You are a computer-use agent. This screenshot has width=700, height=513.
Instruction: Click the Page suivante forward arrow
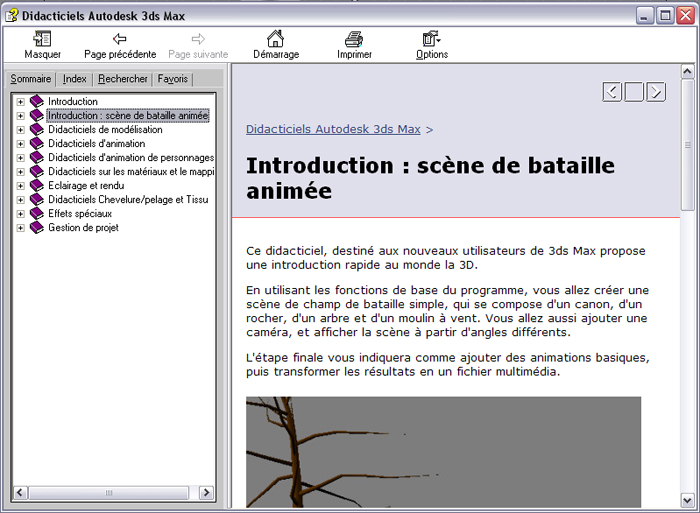(198, 39)
